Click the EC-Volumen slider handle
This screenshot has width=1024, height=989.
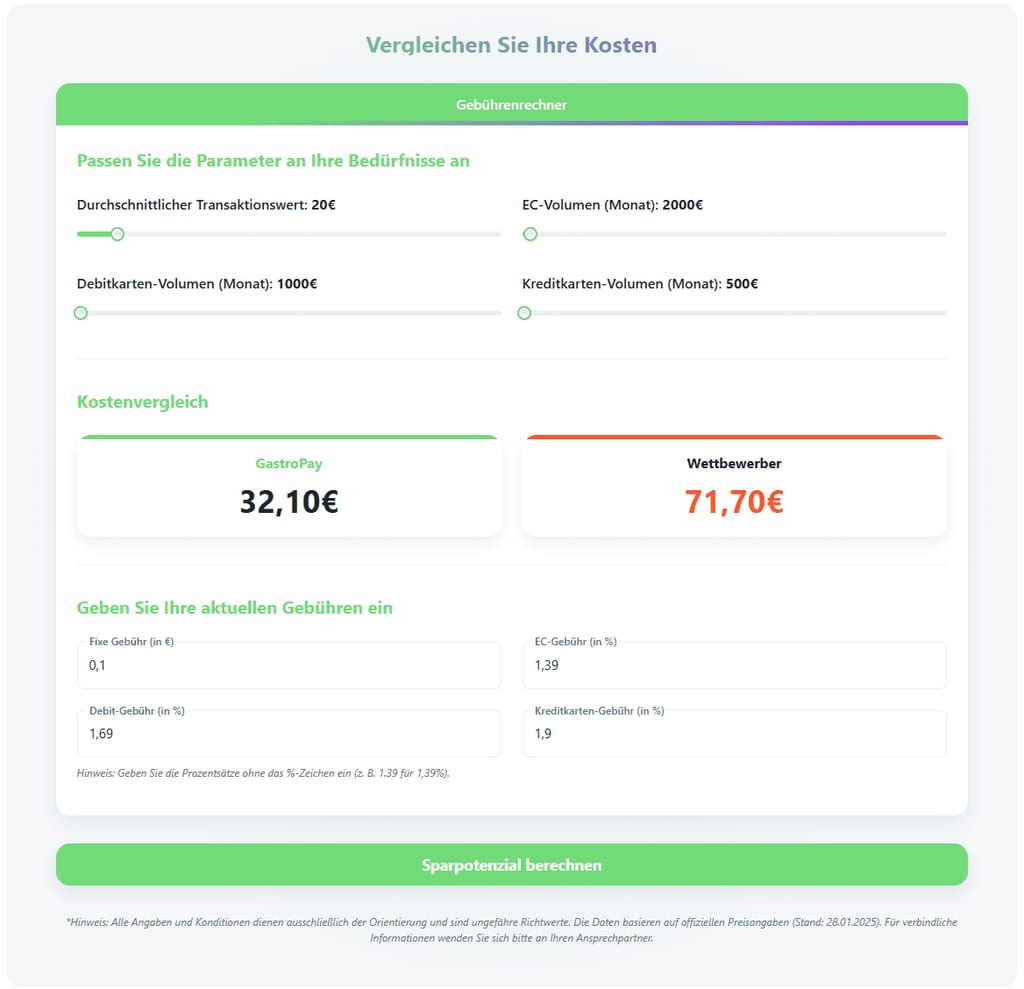coord(530,234)
